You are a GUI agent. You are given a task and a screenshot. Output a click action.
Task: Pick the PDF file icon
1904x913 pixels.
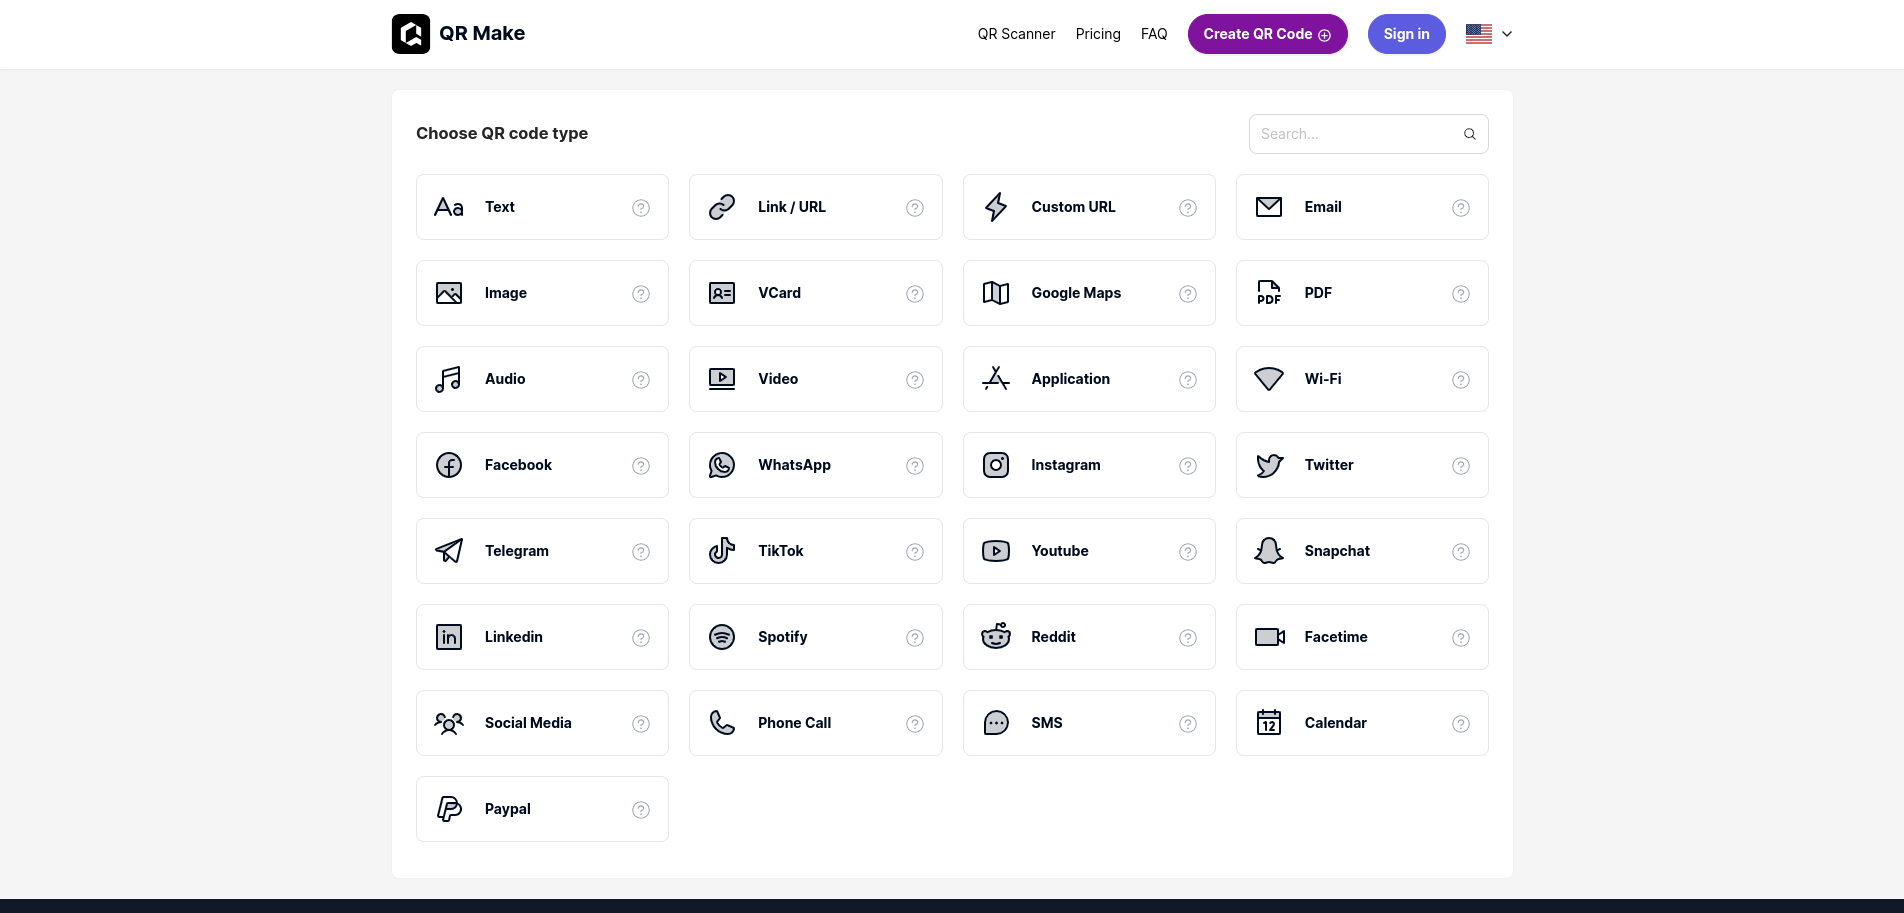pos(1269,293)
